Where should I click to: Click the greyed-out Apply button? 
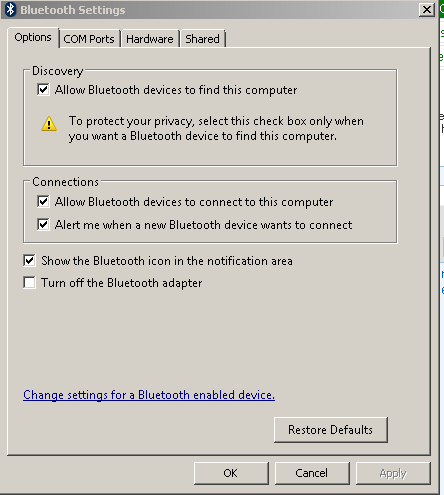[393, 473]
